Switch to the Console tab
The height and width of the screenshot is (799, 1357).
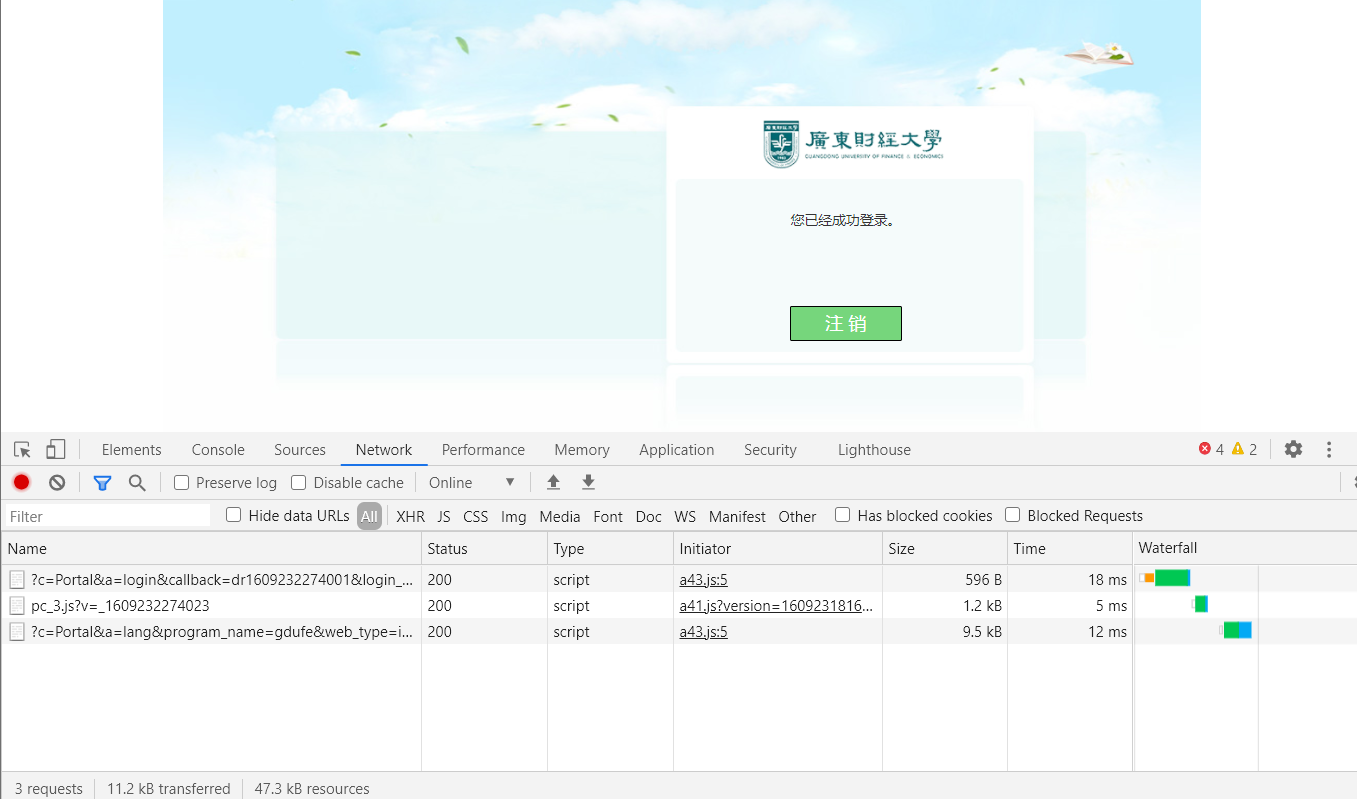click(218, 450)
